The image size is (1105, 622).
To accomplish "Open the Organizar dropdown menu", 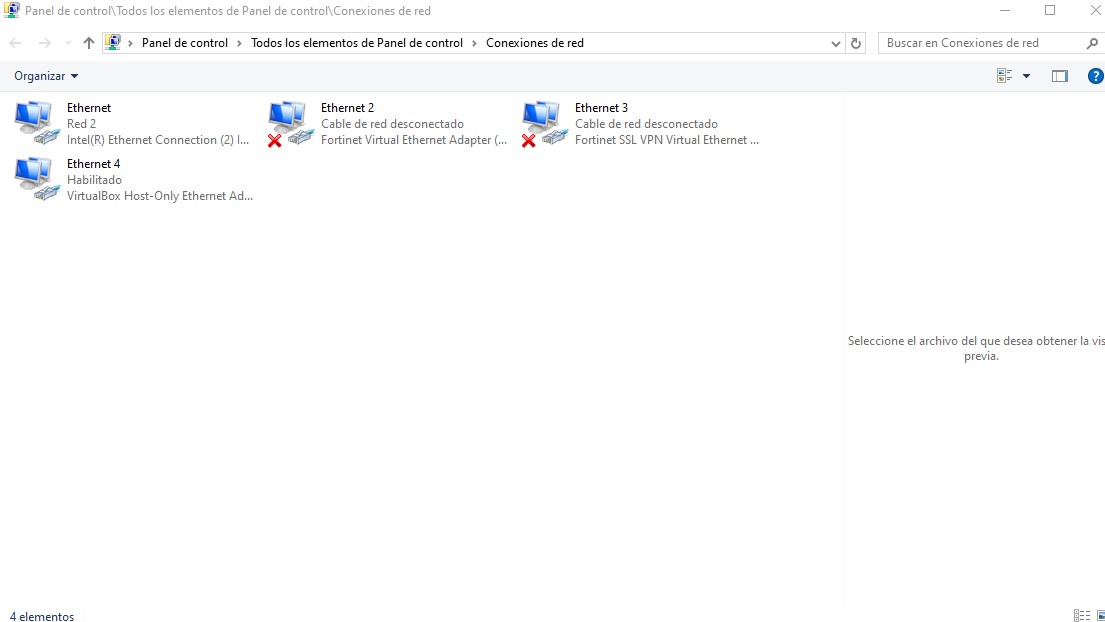I will click(x=46, y=76).
